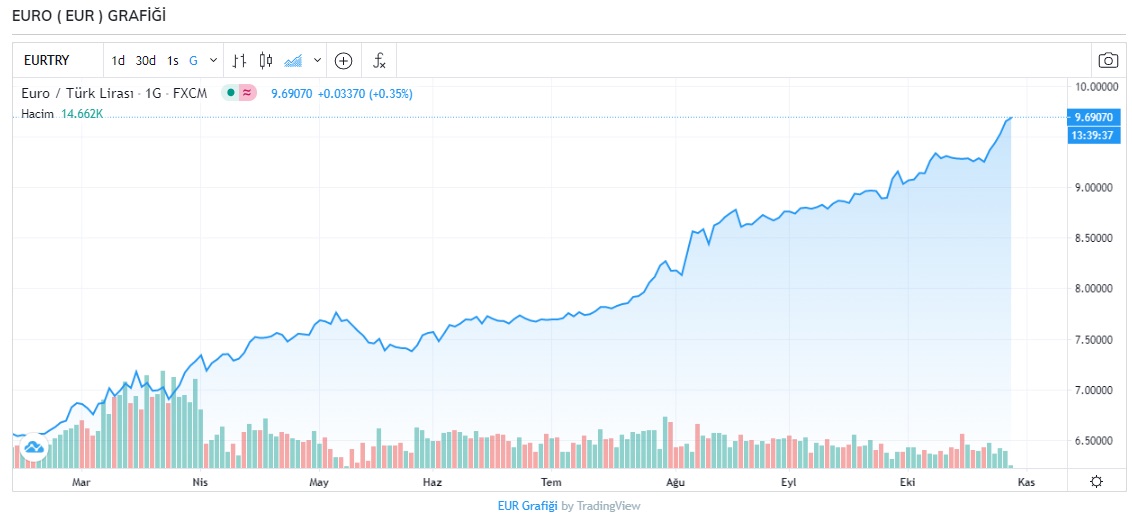
Task: Click the compare or add symbol icon
Action: (x=343, y=60)
